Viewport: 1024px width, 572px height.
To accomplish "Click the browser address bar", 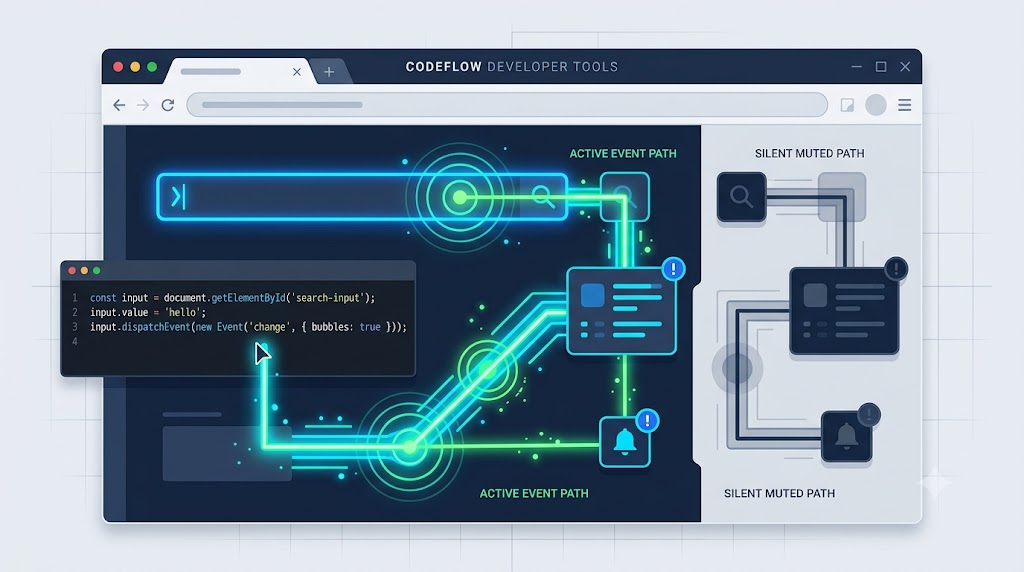I will pyautogui.click(x=507, y=104).
